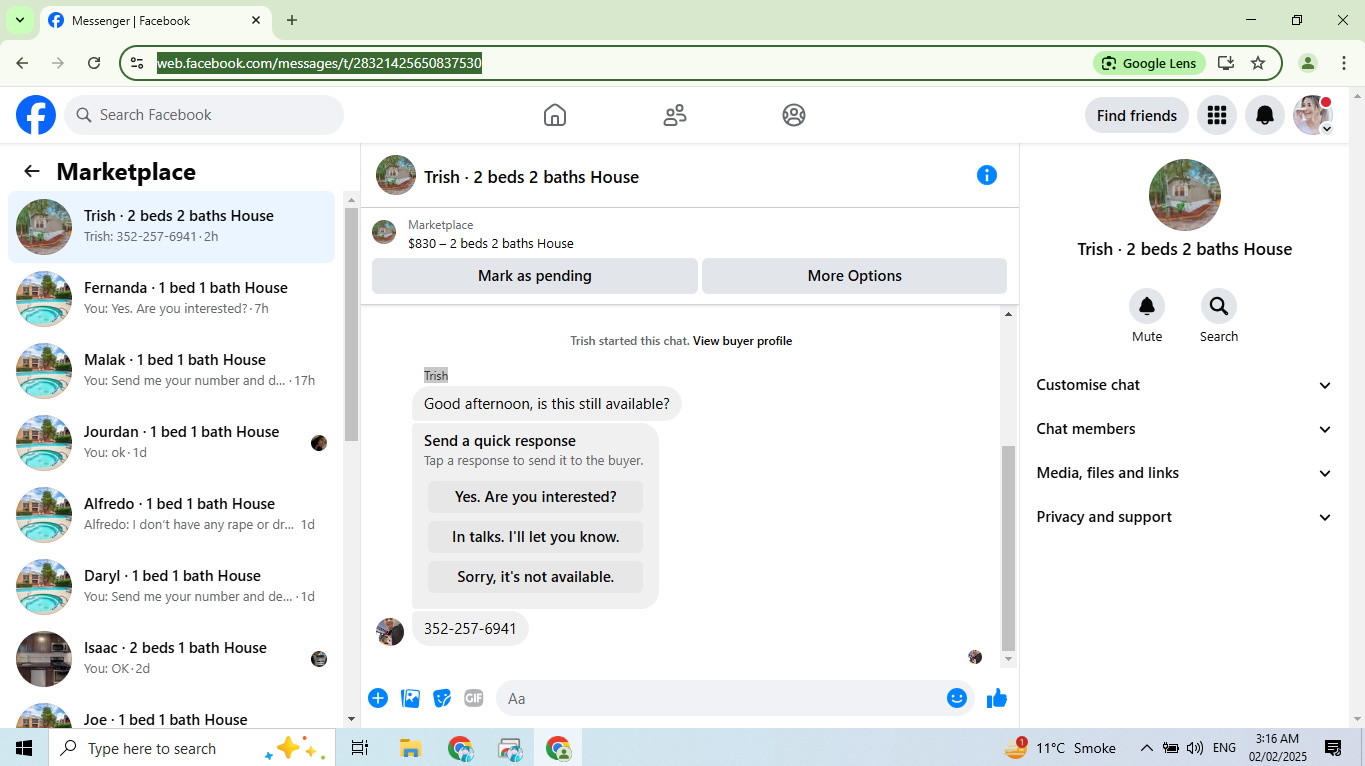Open Chrome menu three dots
The height and width of the screenshot is (766, 1365).
click(x=1343, y=63)
